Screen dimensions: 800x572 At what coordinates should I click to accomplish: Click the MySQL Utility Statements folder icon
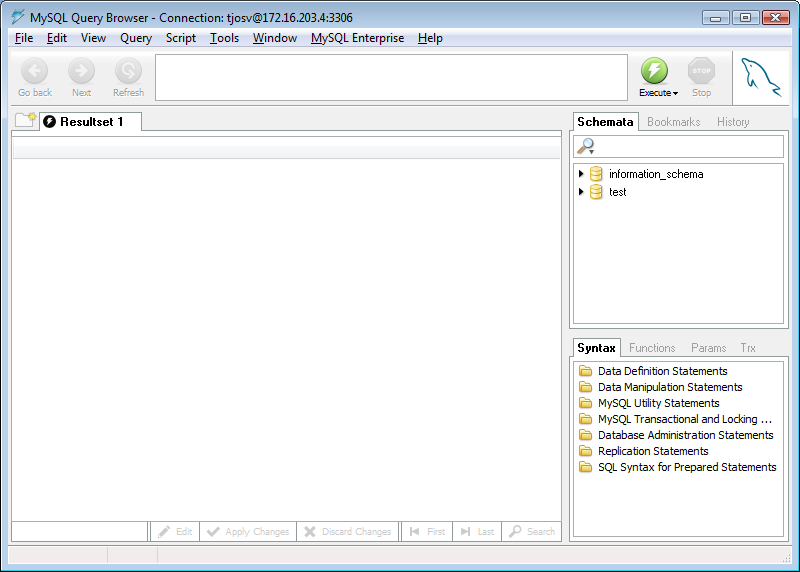(586, 403)
